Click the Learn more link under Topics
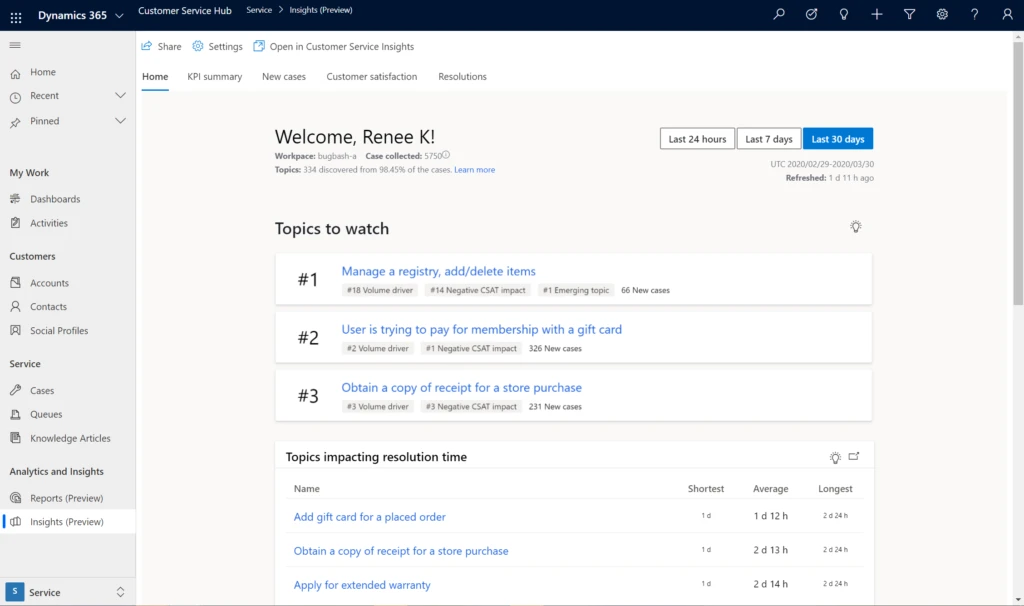Image resolution: width=1024 pixels, height=606 pixels. [475, 169]
